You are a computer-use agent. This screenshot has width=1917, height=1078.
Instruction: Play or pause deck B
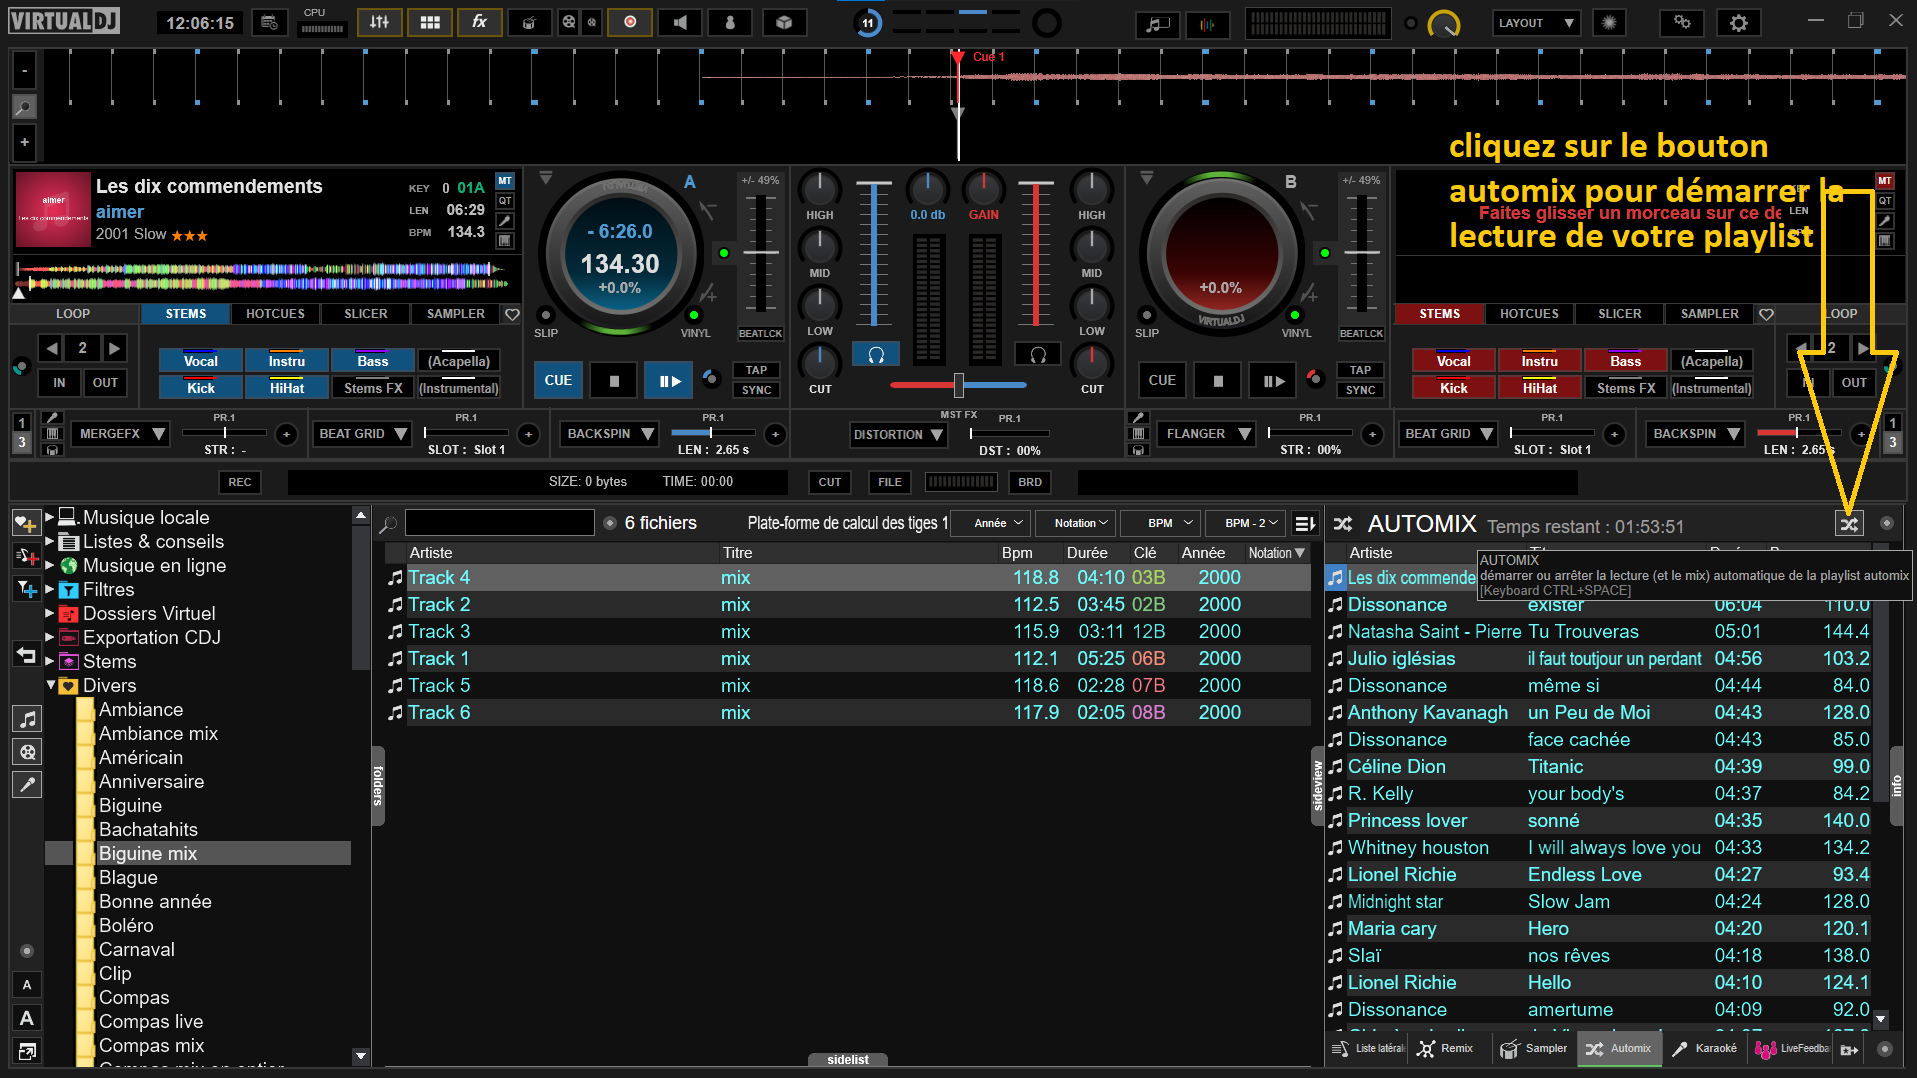pos(1272,381)
